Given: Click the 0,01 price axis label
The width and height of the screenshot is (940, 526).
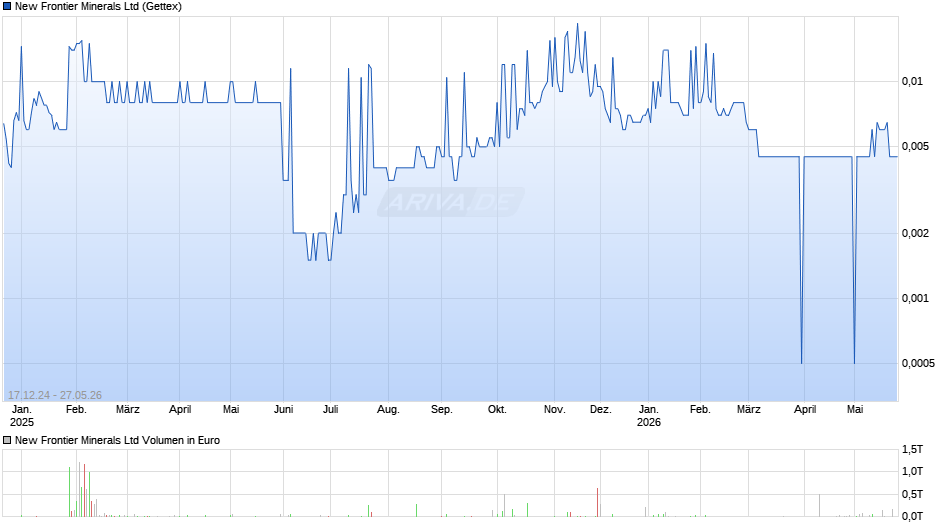Looking at the screenshot, I should tap(912, 82).
